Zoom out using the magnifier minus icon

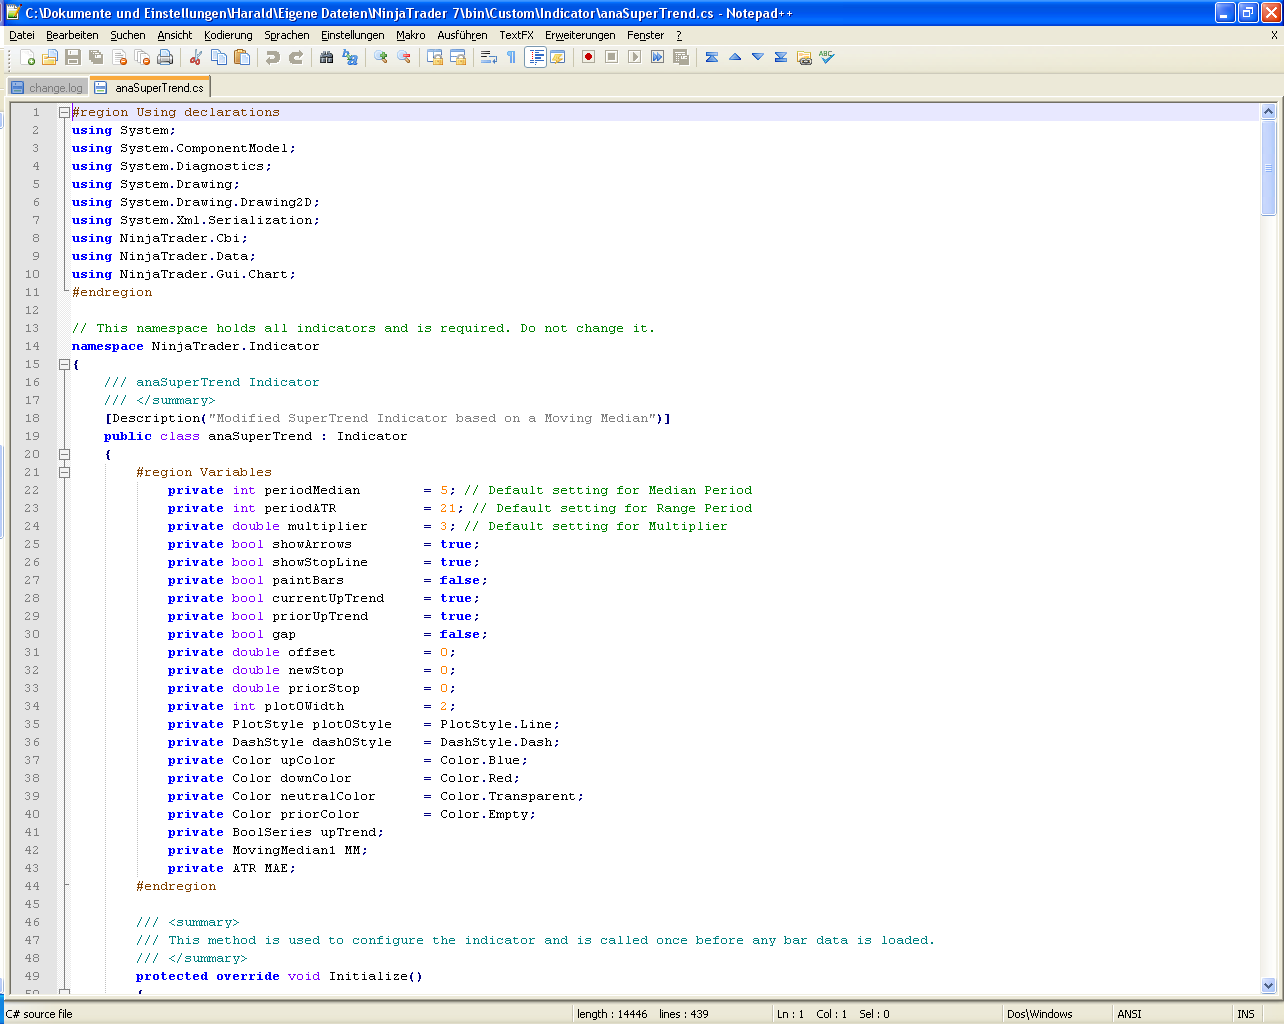coord(404,57)
